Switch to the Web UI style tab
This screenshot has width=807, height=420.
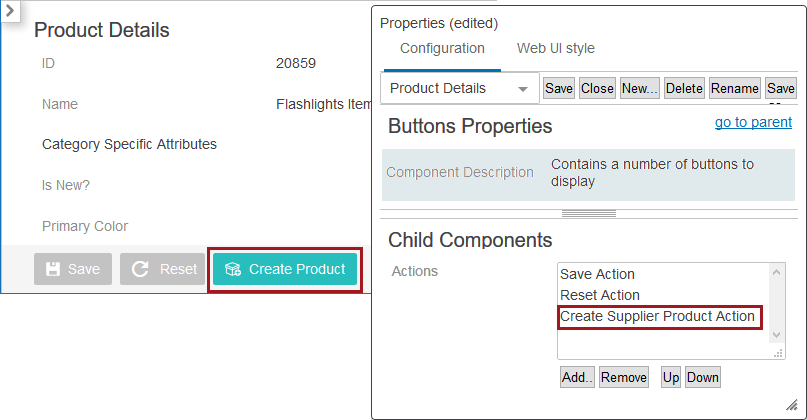click(555, 48)
